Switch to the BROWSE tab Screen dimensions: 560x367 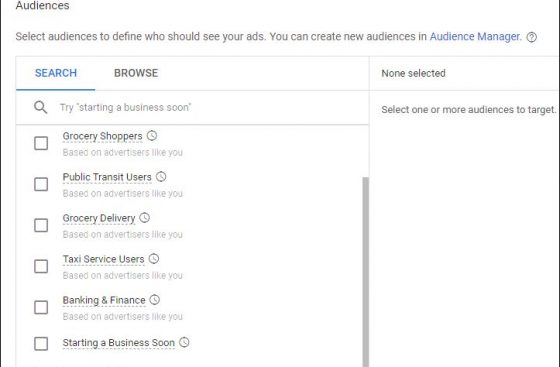tap(136, 73)
